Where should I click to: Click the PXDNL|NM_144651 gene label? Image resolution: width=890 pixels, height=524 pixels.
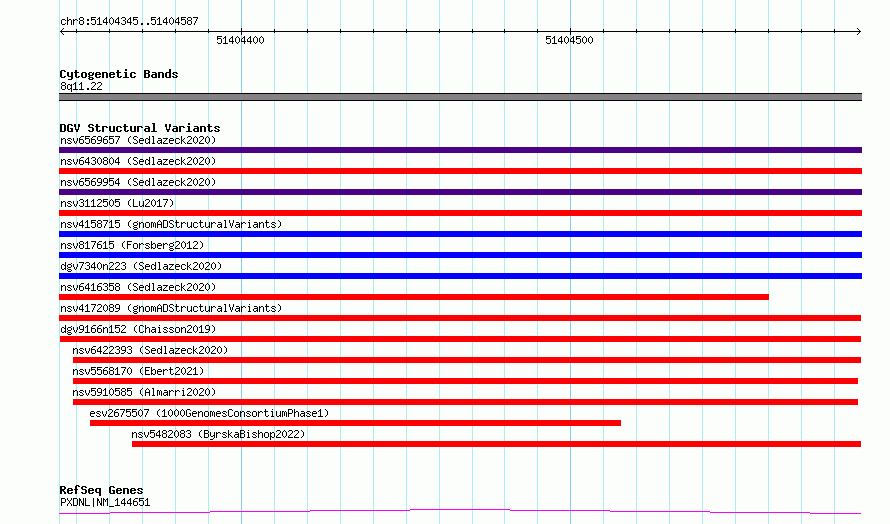[105, 502]
